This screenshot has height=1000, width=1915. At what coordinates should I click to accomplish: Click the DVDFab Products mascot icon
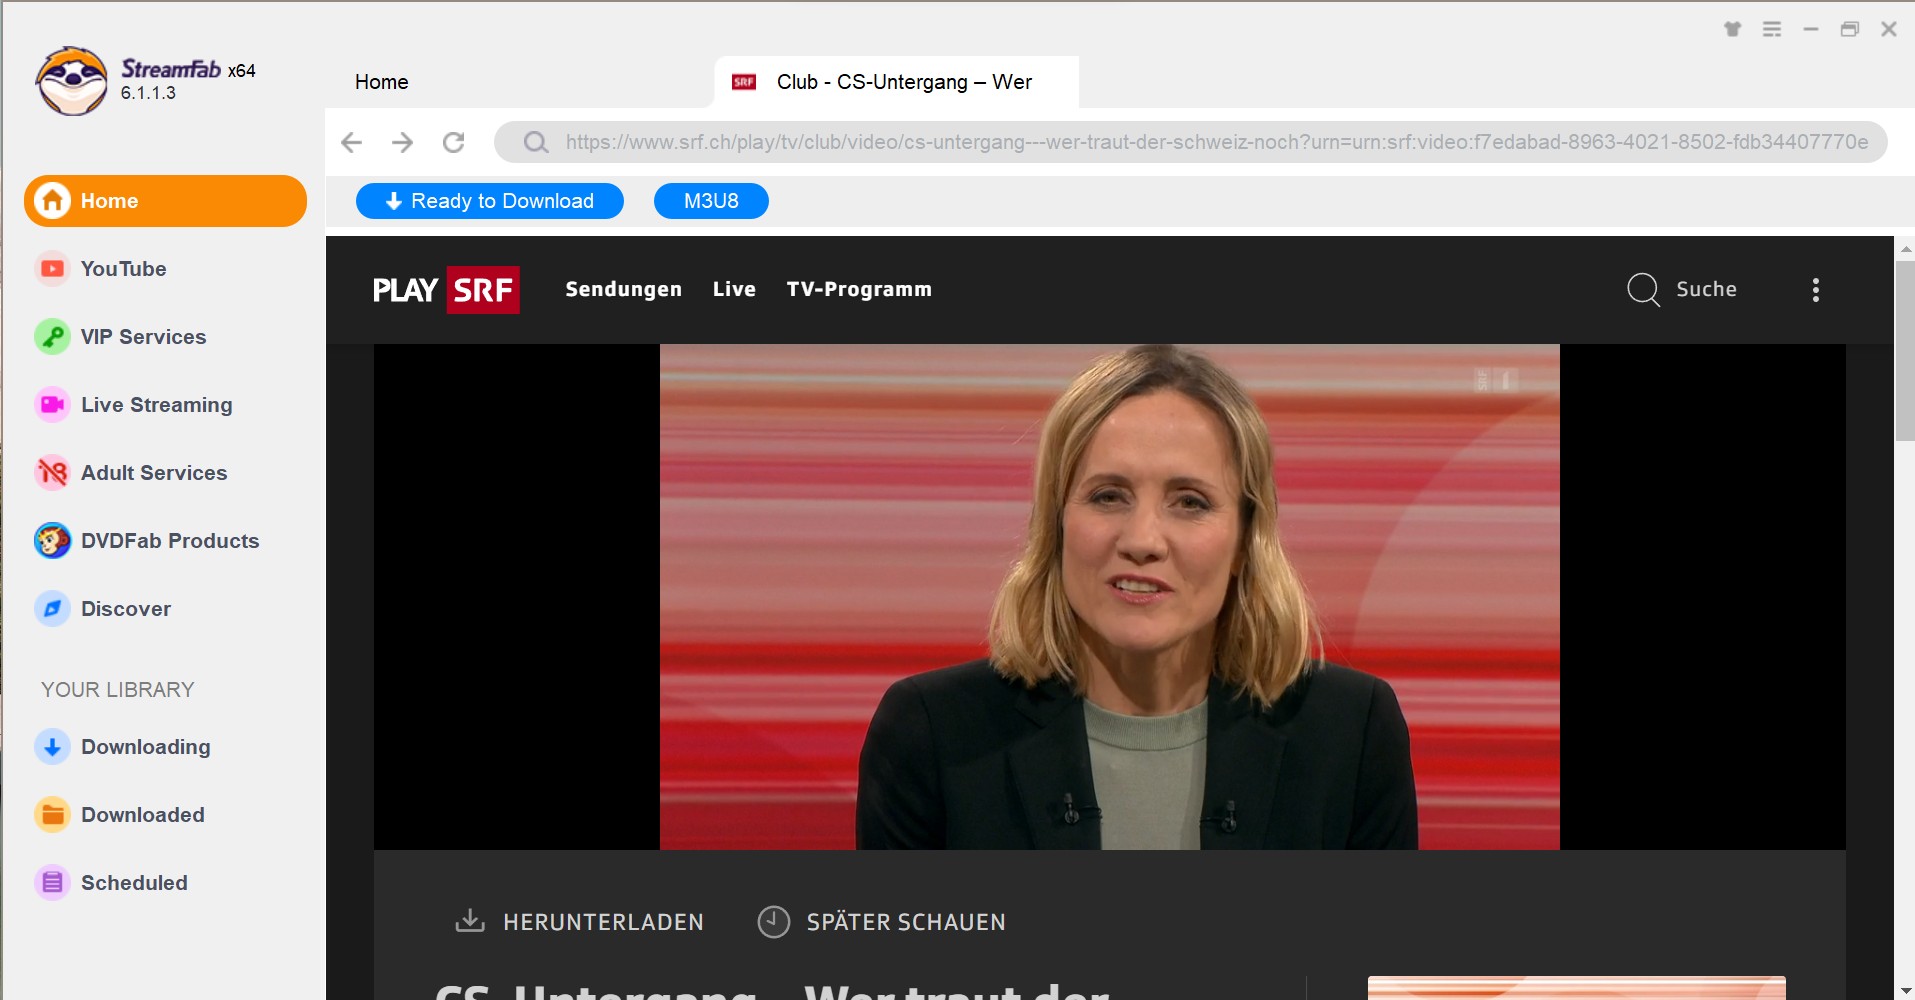click(52, 541)
